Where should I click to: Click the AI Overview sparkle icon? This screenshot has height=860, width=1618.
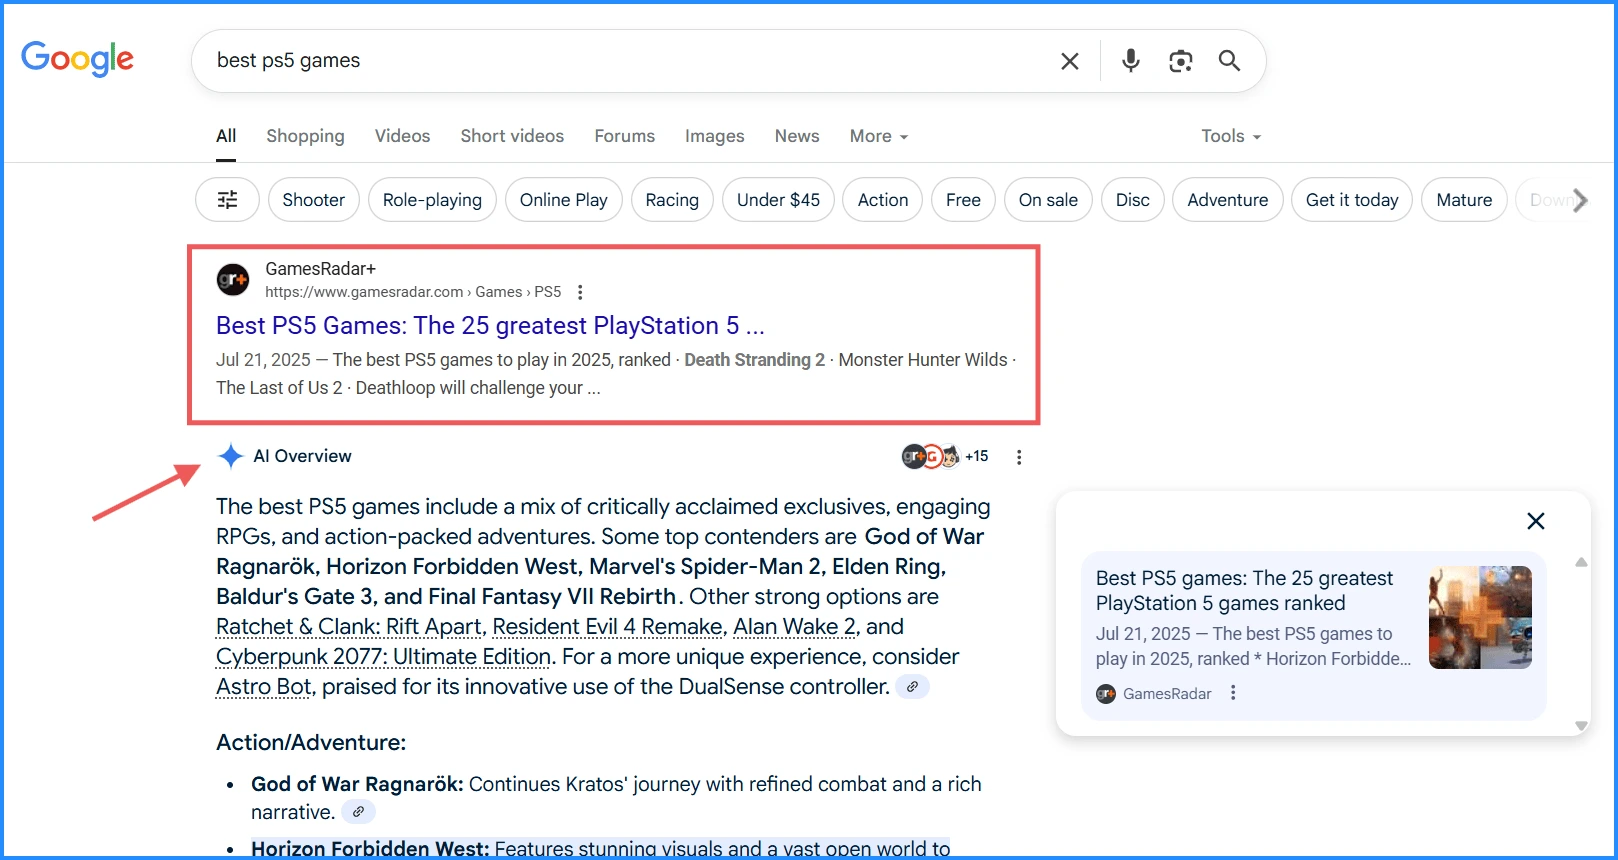231,456
